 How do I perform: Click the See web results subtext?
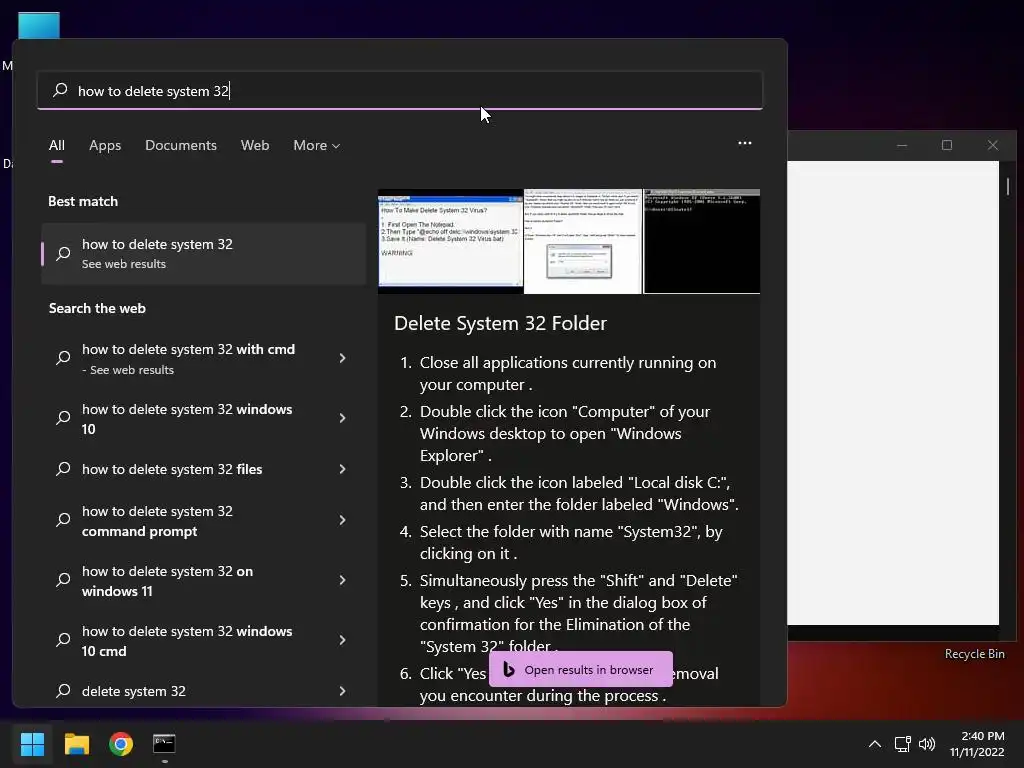click(x=123, y=264)
